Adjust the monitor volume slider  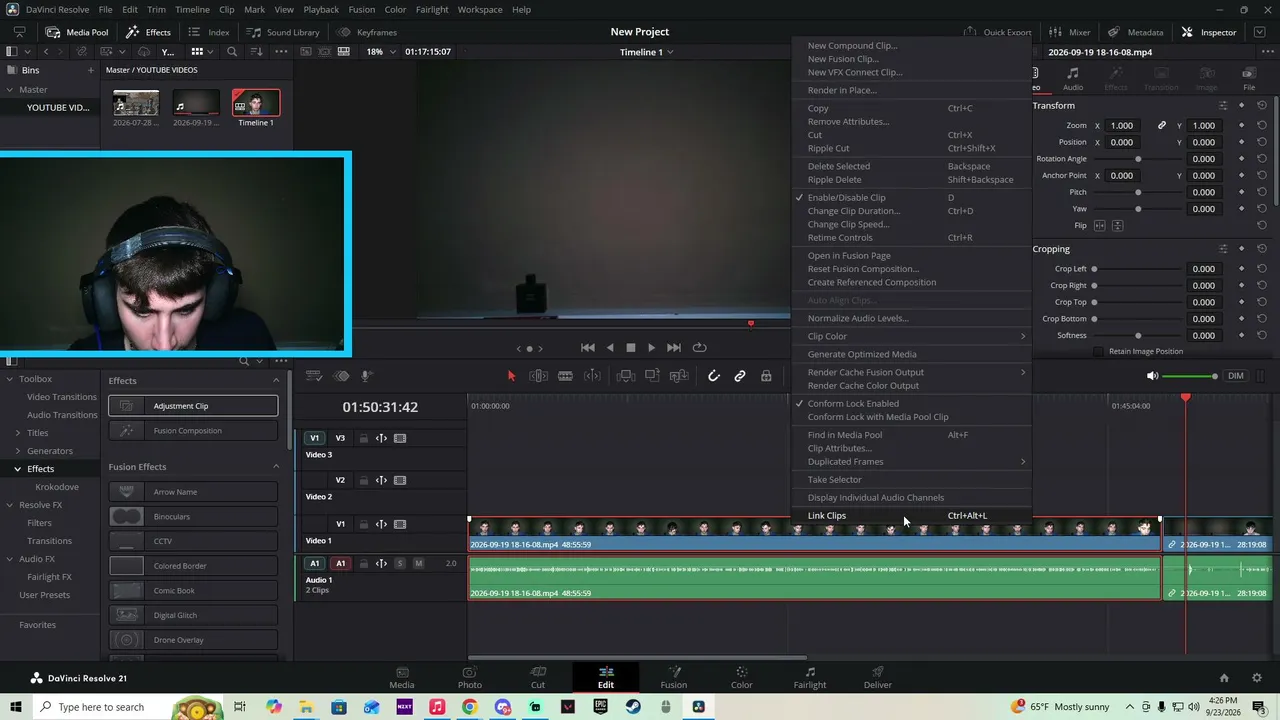tap(1191, 376)
